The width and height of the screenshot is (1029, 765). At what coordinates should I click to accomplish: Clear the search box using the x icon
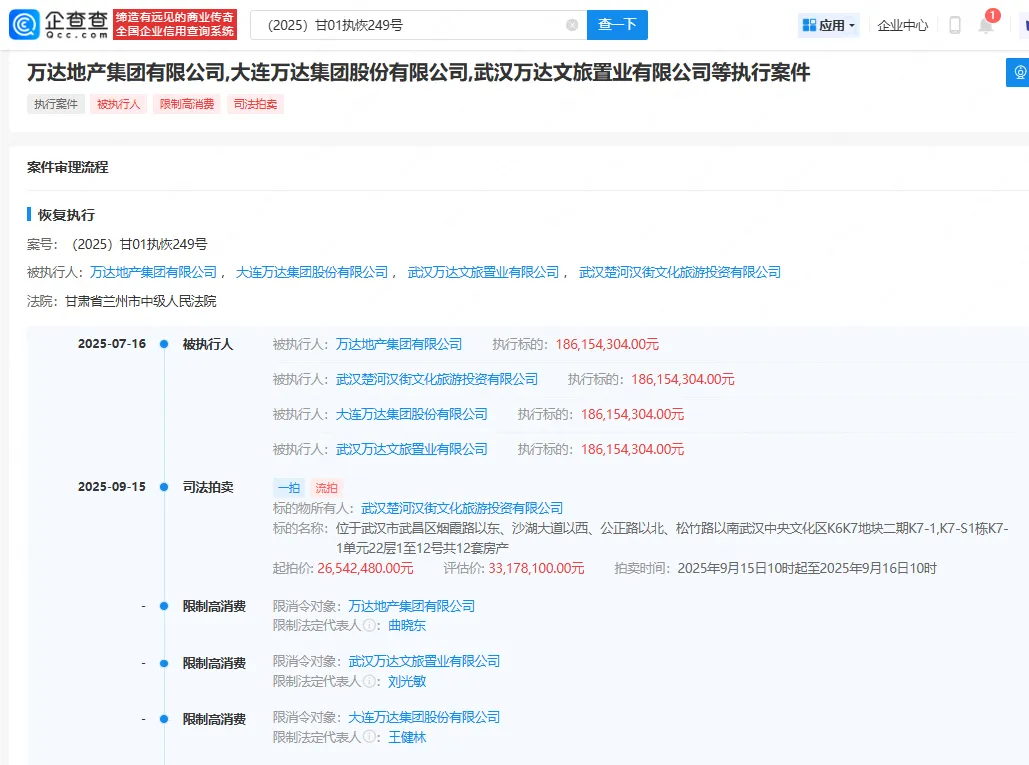(571, 24)
